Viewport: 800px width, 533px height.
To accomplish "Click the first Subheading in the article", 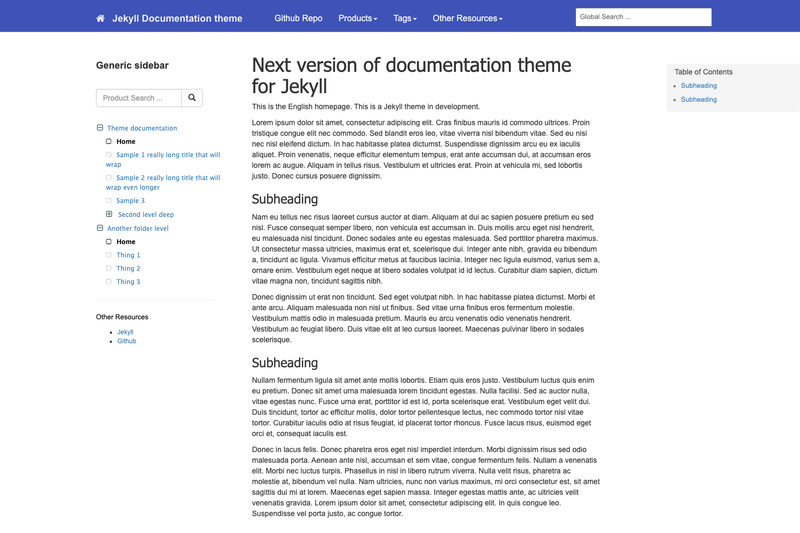I will click(285, 199).
